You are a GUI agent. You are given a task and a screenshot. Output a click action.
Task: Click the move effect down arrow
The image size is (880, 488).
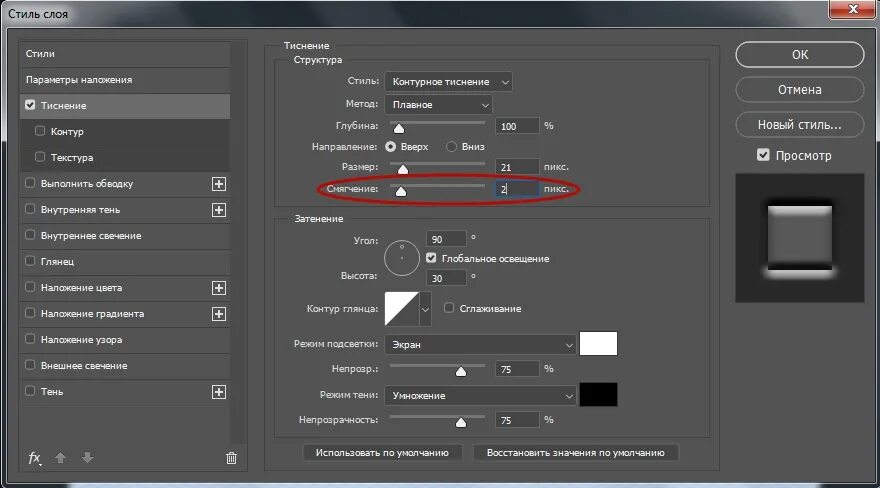pyautogui.click(x=87, y=458)
